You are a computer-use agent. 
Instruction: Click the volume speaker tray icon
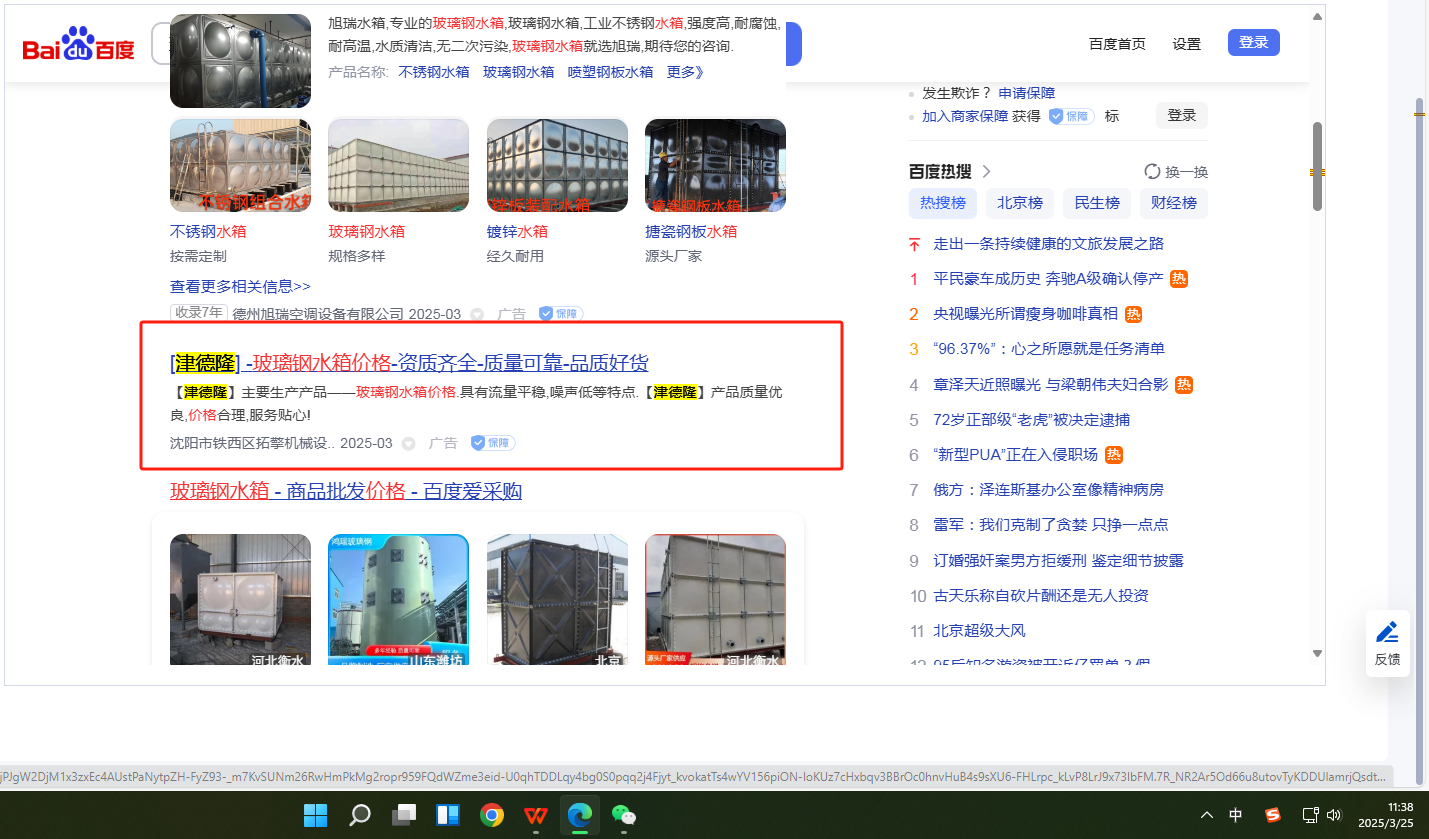1333,815
